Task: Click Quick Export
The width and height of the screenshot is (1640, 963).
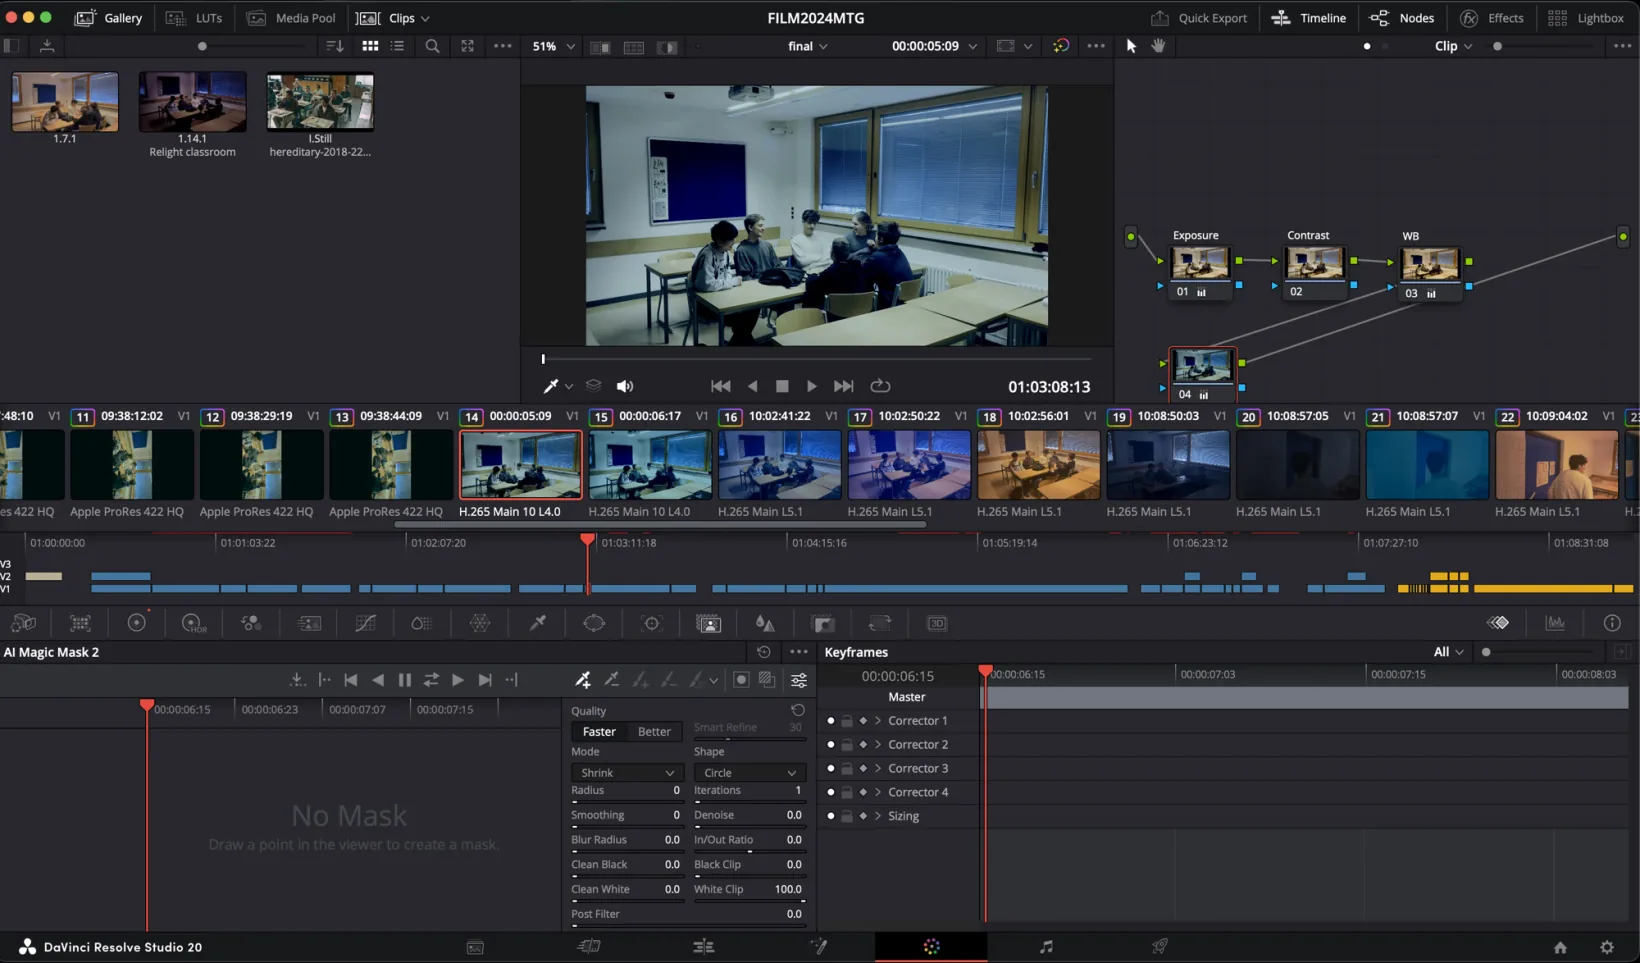Action: (x=1198, y=18)
